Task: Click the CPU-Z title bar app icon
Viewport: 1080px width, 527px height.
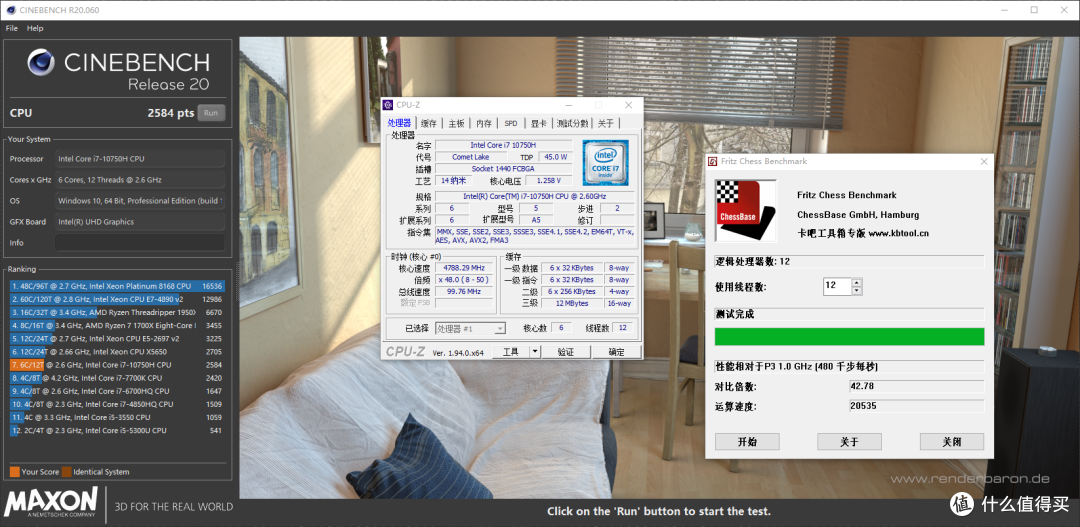Action: click(x=388, y=105)
